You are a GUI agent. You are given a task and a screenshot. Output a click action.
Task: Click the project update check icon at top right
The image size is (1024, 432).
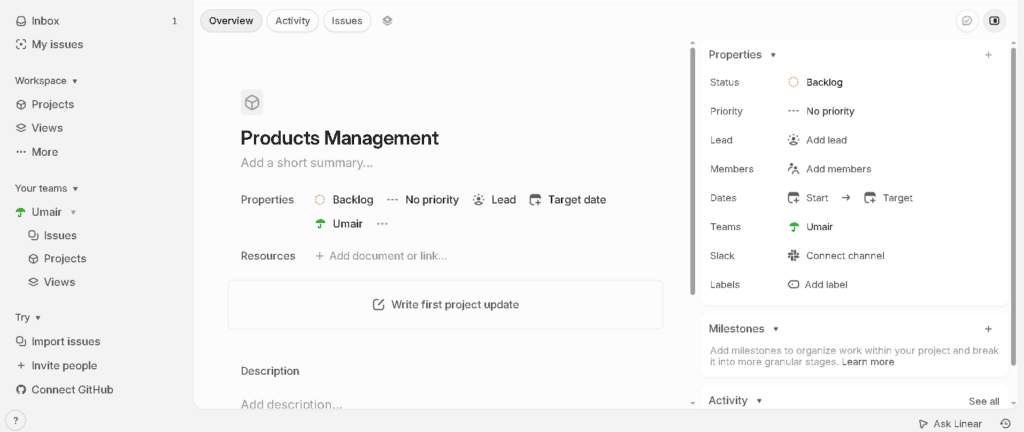967,21
